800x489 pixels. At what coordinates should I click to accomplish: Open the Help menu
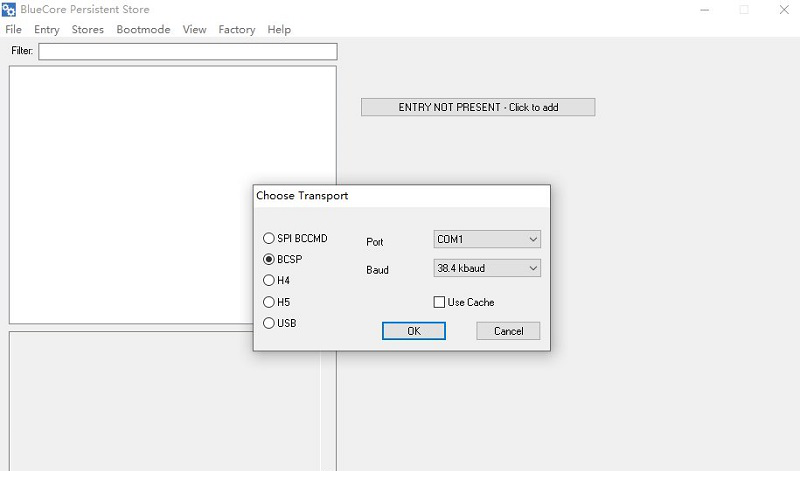(x=279, y=30)
